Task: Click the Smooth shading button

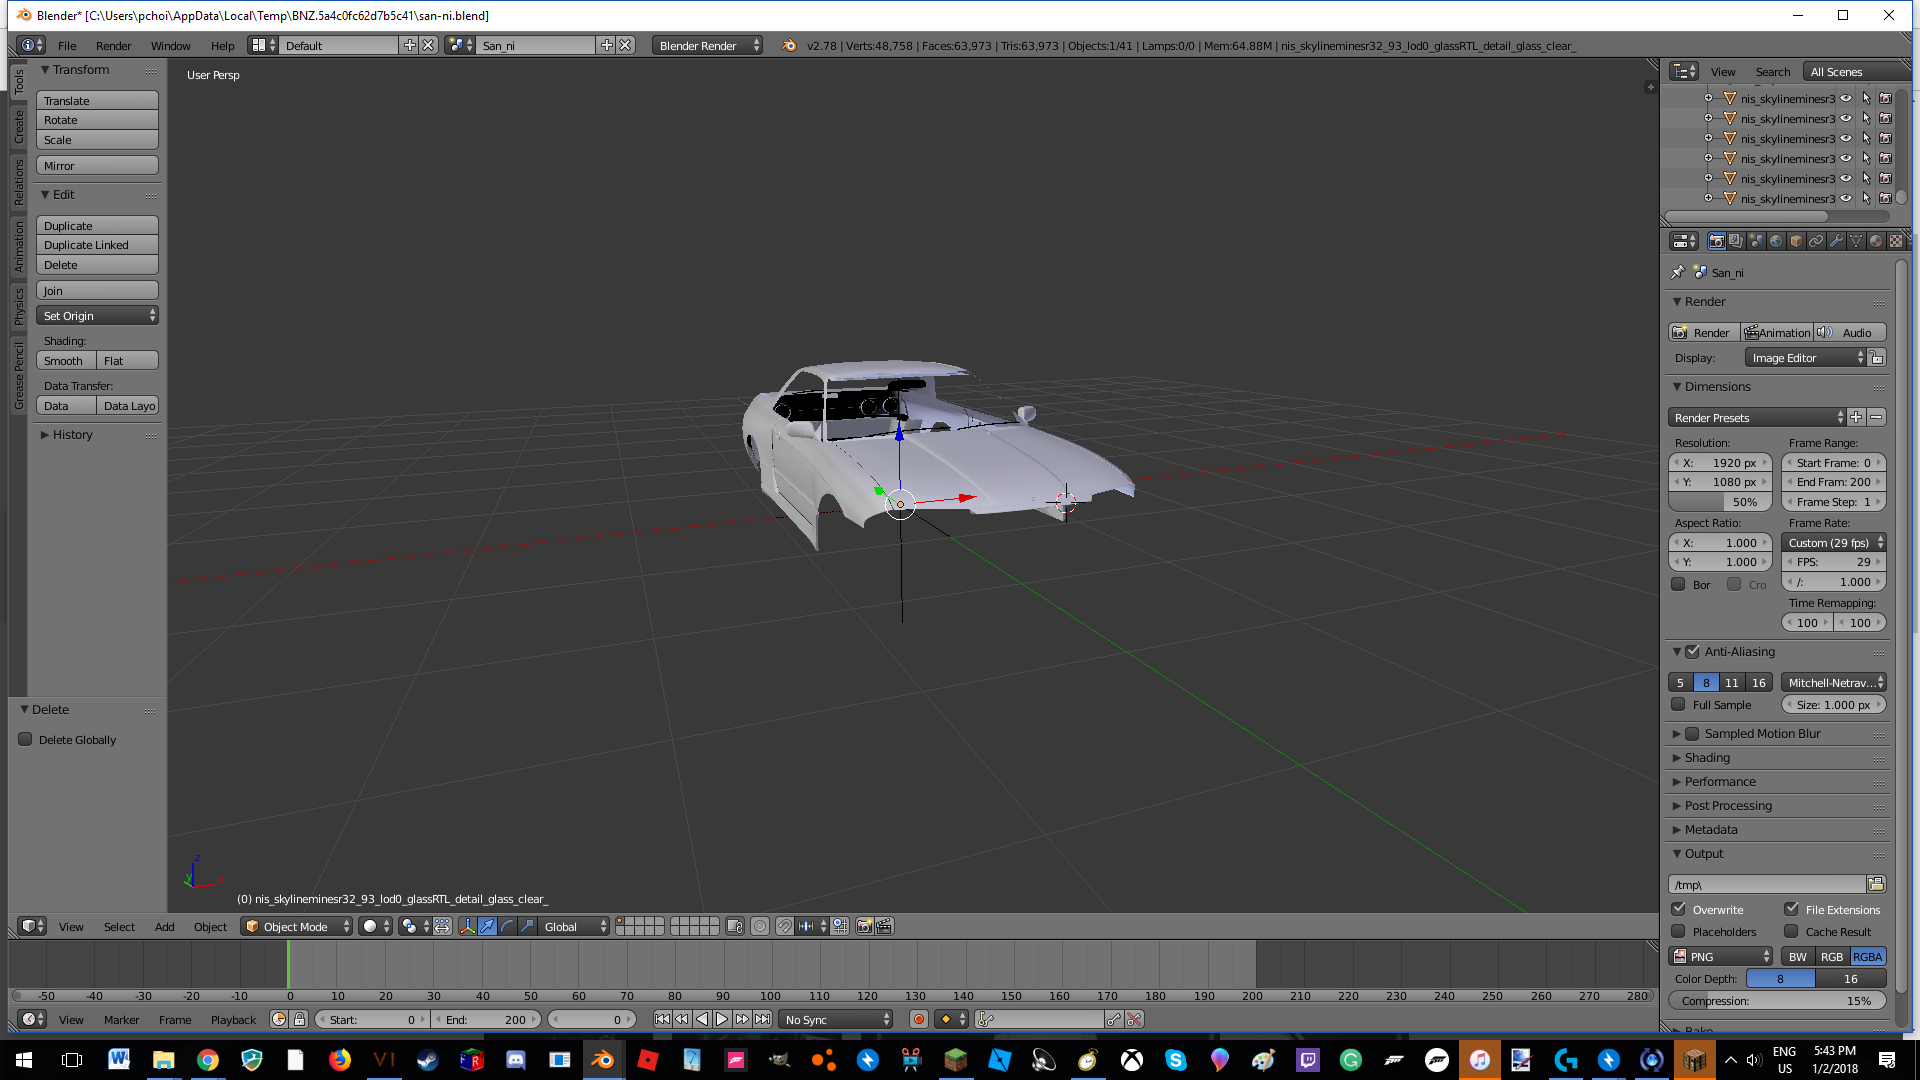Action: 65,361
